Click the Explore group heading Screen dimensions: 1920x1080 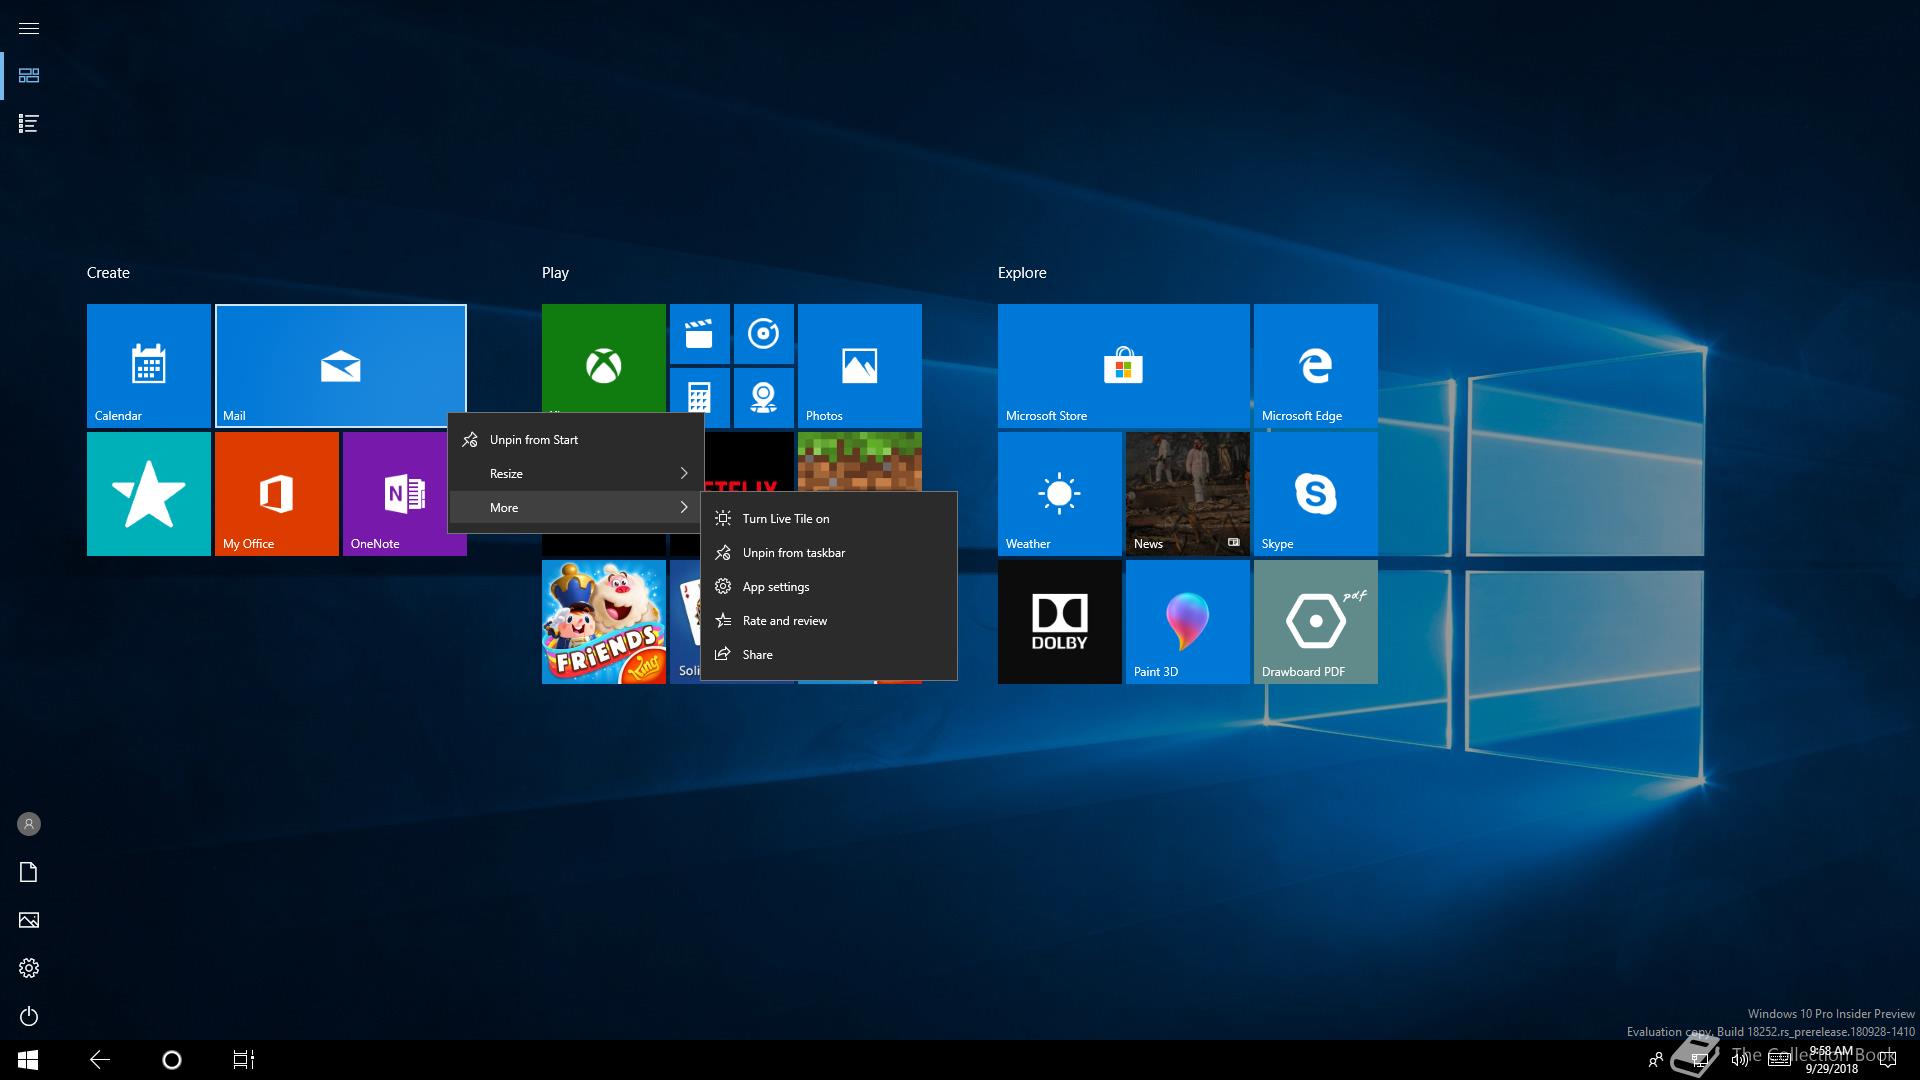click(1022, 273)
